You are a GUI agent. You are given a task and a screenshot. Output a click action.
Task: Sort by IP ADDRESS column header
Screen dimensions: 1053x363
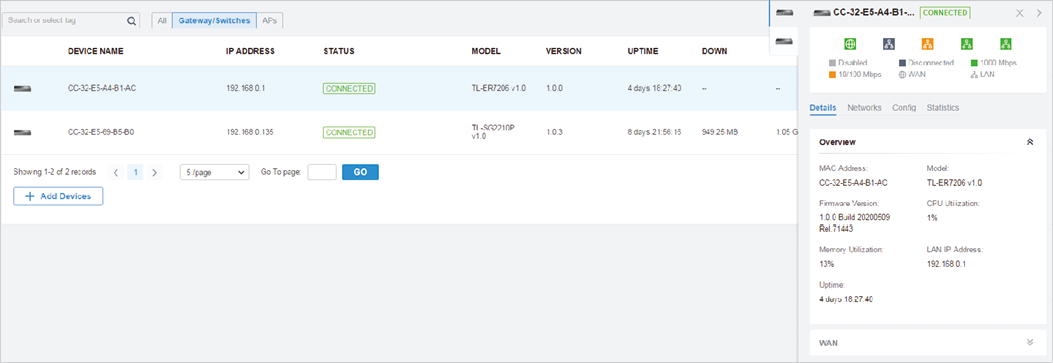click(250, 51)
